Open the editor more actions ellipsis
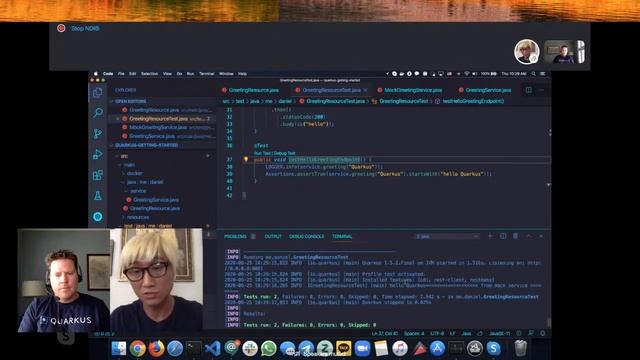Viewport: 640px width, 360px height. coord(542,90)
